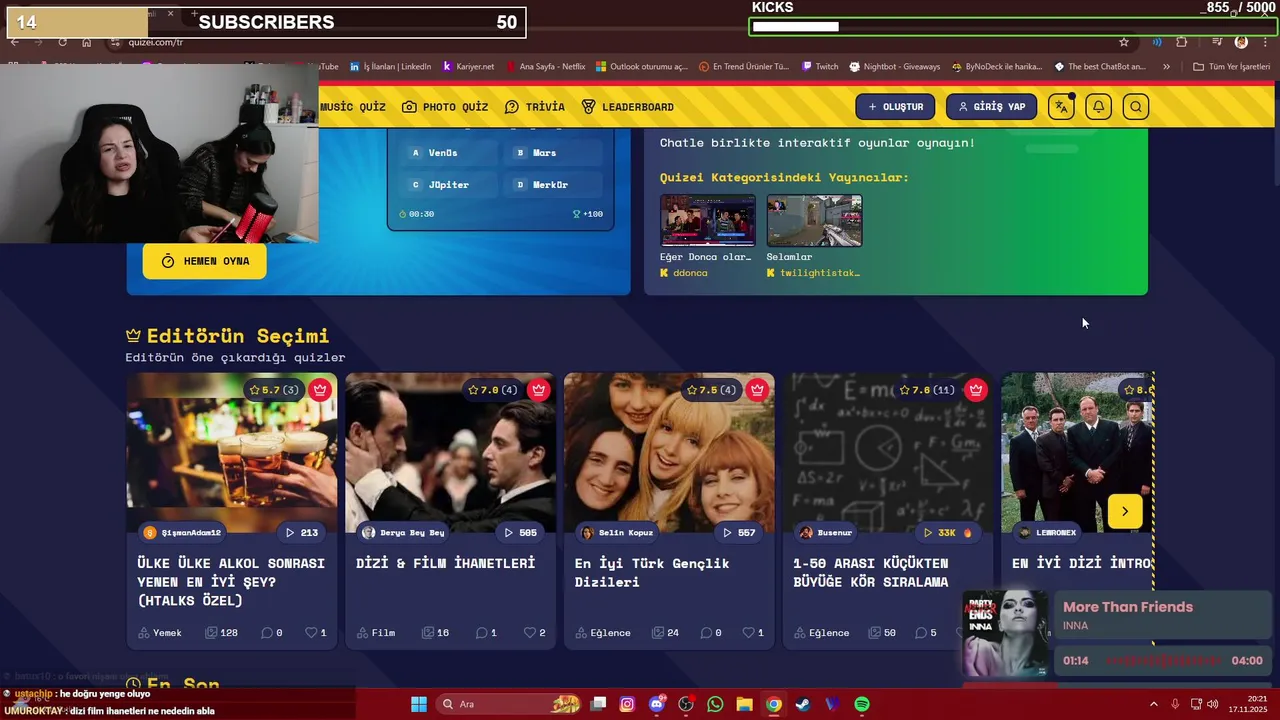Open the Music Quiz menu item
The width and height of the screenshot is (1280, 720).
352,107
